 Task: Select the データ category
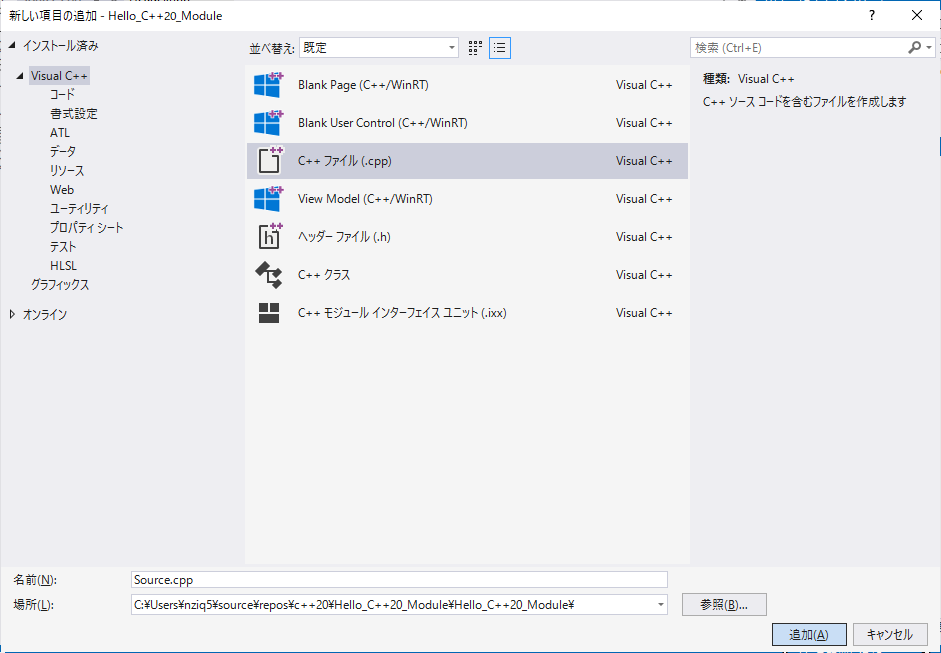pyautogui.click(x=62, y=152)
